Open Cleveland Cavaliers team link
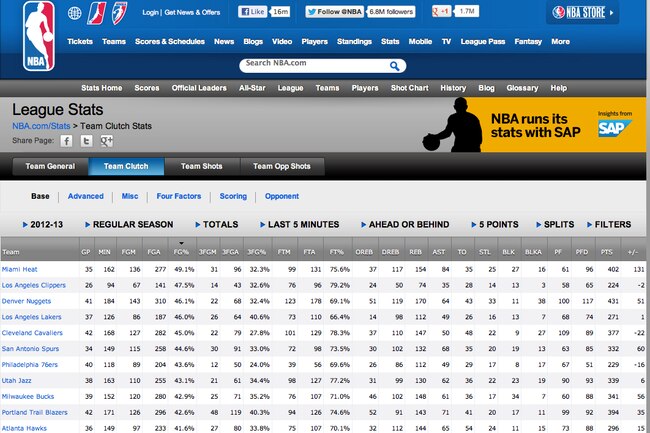 [32, 333]
